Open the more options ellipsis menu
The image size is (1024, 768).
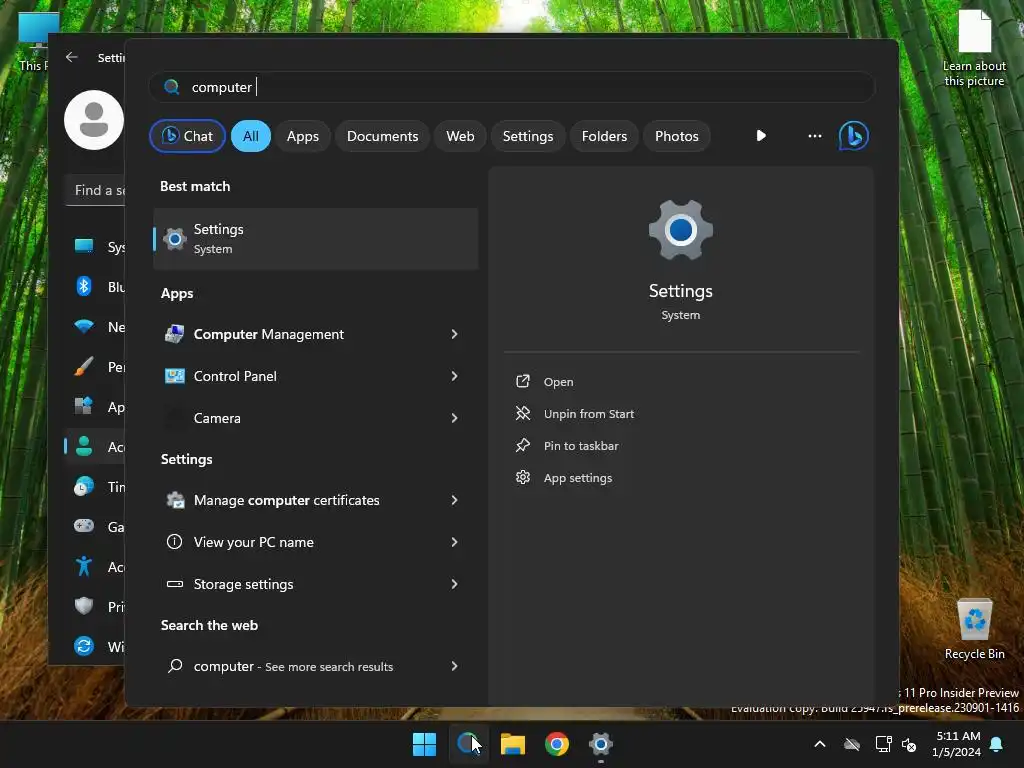click(814, 136)
